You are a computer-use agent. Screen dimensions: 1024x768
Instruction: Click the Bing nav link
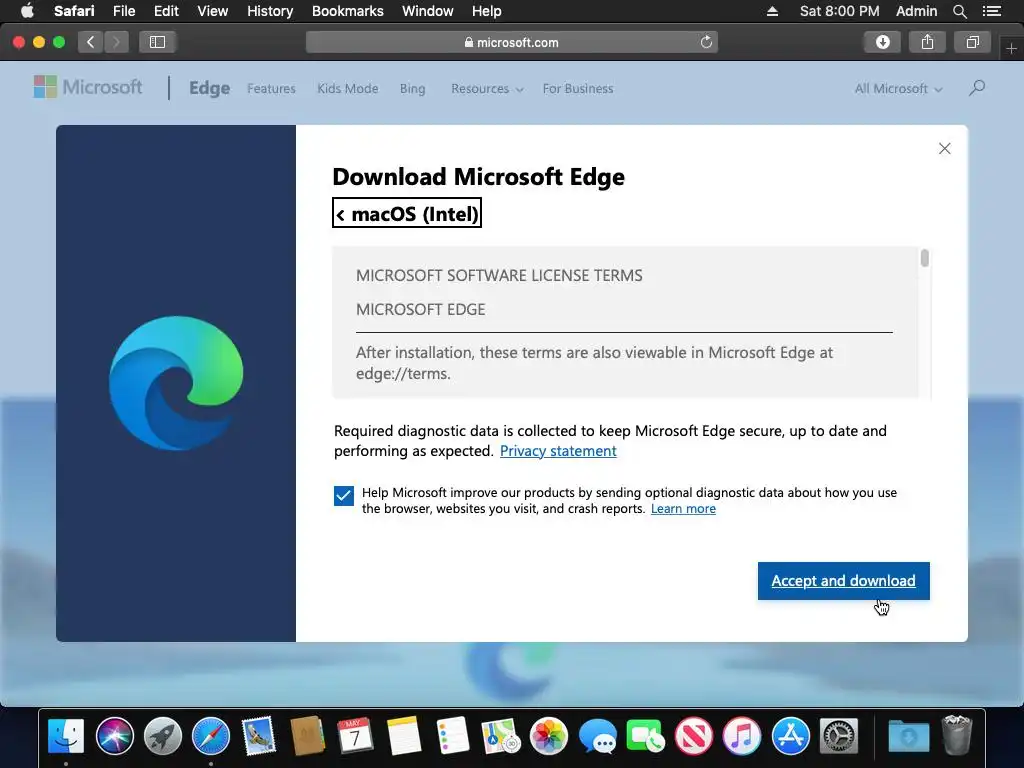pyautogui.click(x=412, y=89)
